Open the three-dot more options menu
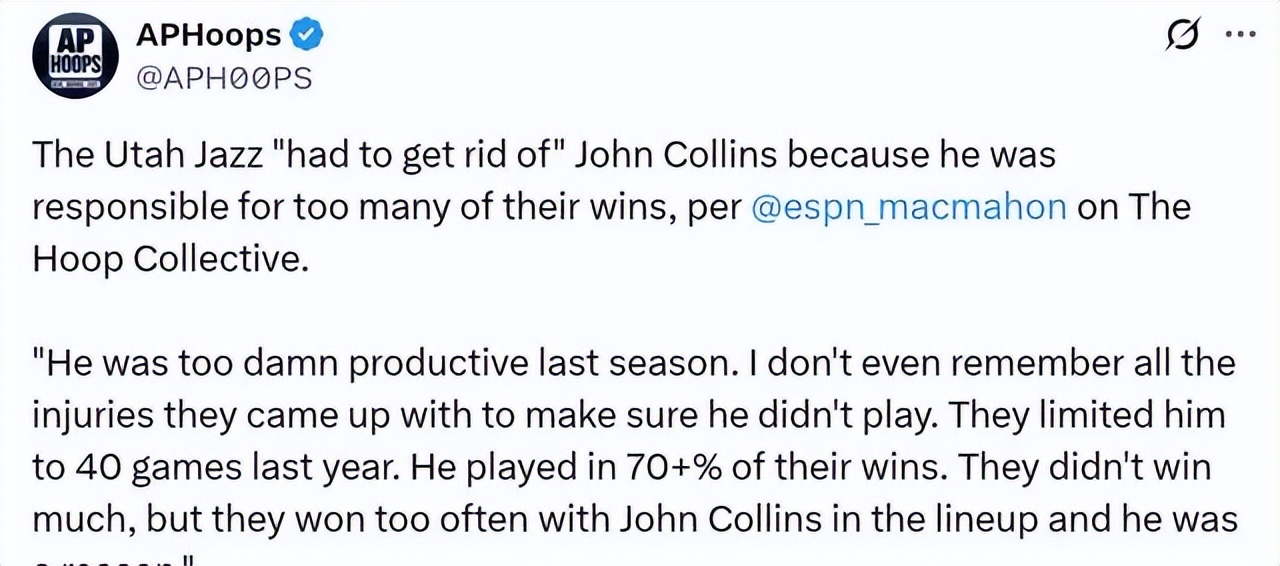1280x566 pixels. click(1240, 36)
